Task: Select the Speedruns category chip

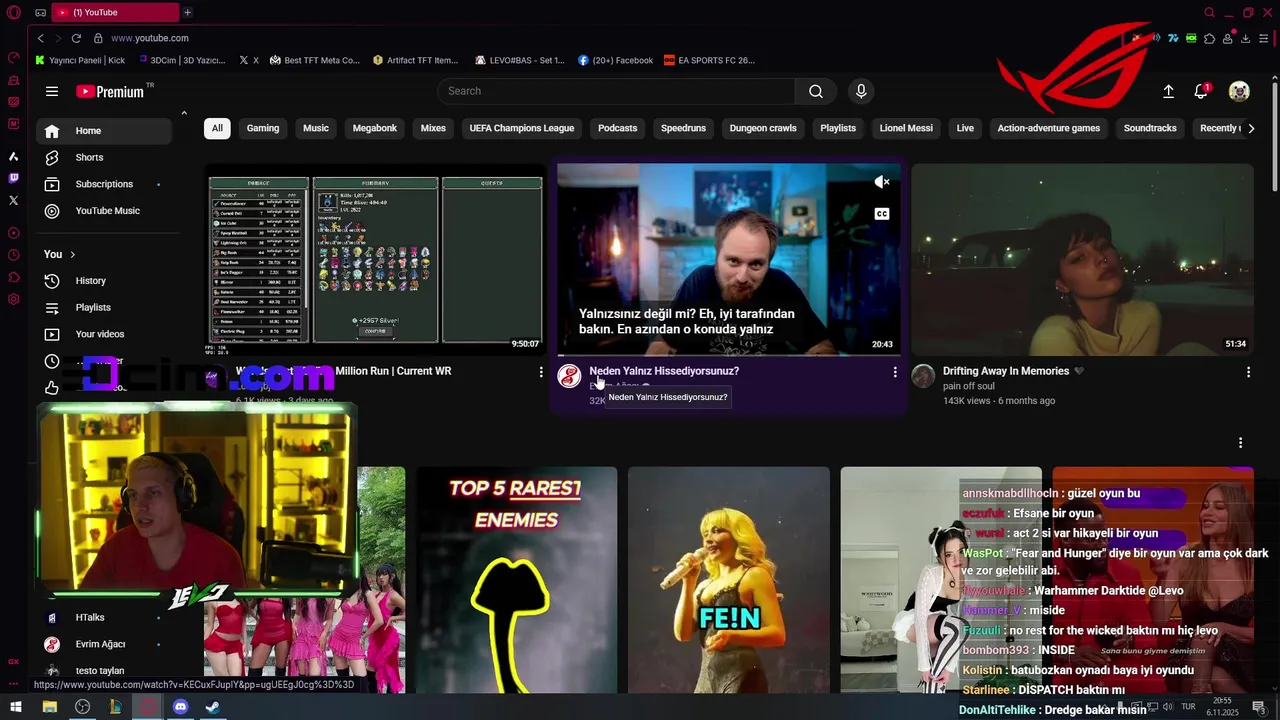Action: coord(683,128)
